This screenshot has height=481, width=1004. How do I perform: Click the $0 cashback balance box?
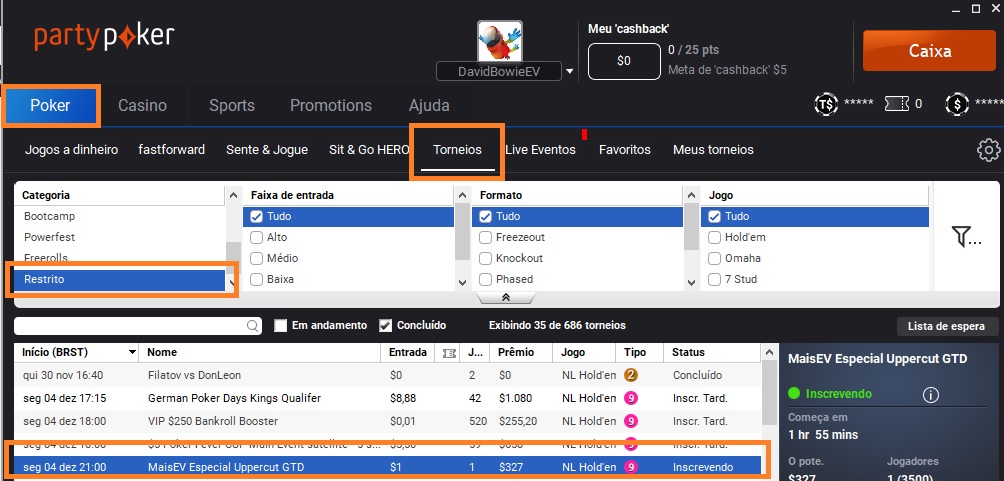(624, 61)
